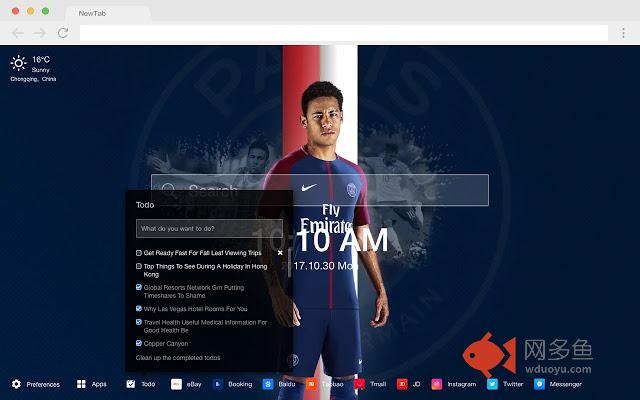Open the Tmall shortcut icon
640x400 pixels.
coord(360,384)
